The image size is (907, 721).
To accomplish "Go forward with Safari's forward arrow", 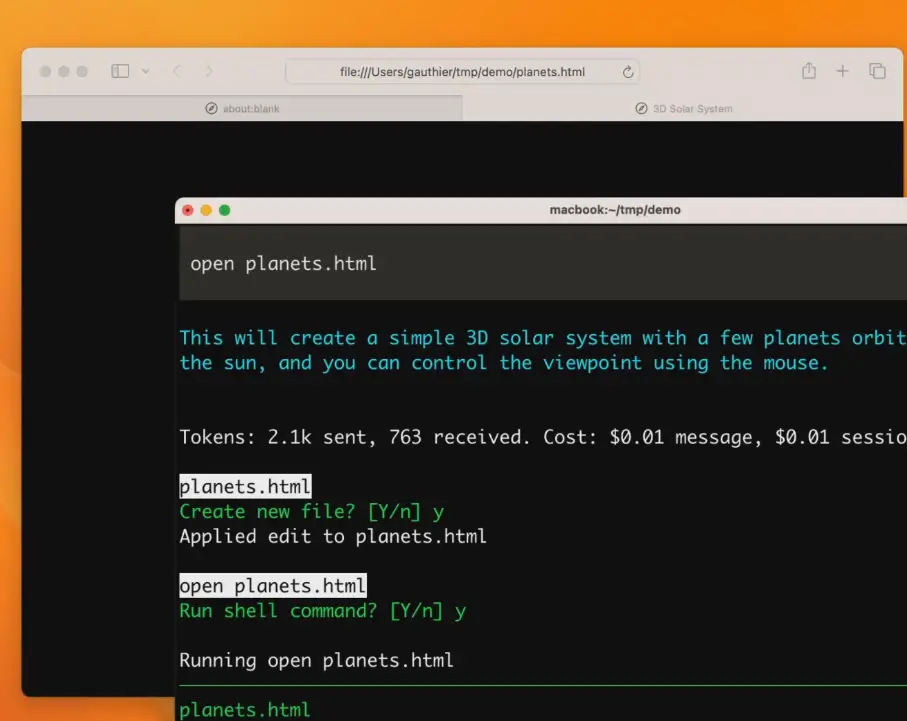I will [x=209, y=71].
